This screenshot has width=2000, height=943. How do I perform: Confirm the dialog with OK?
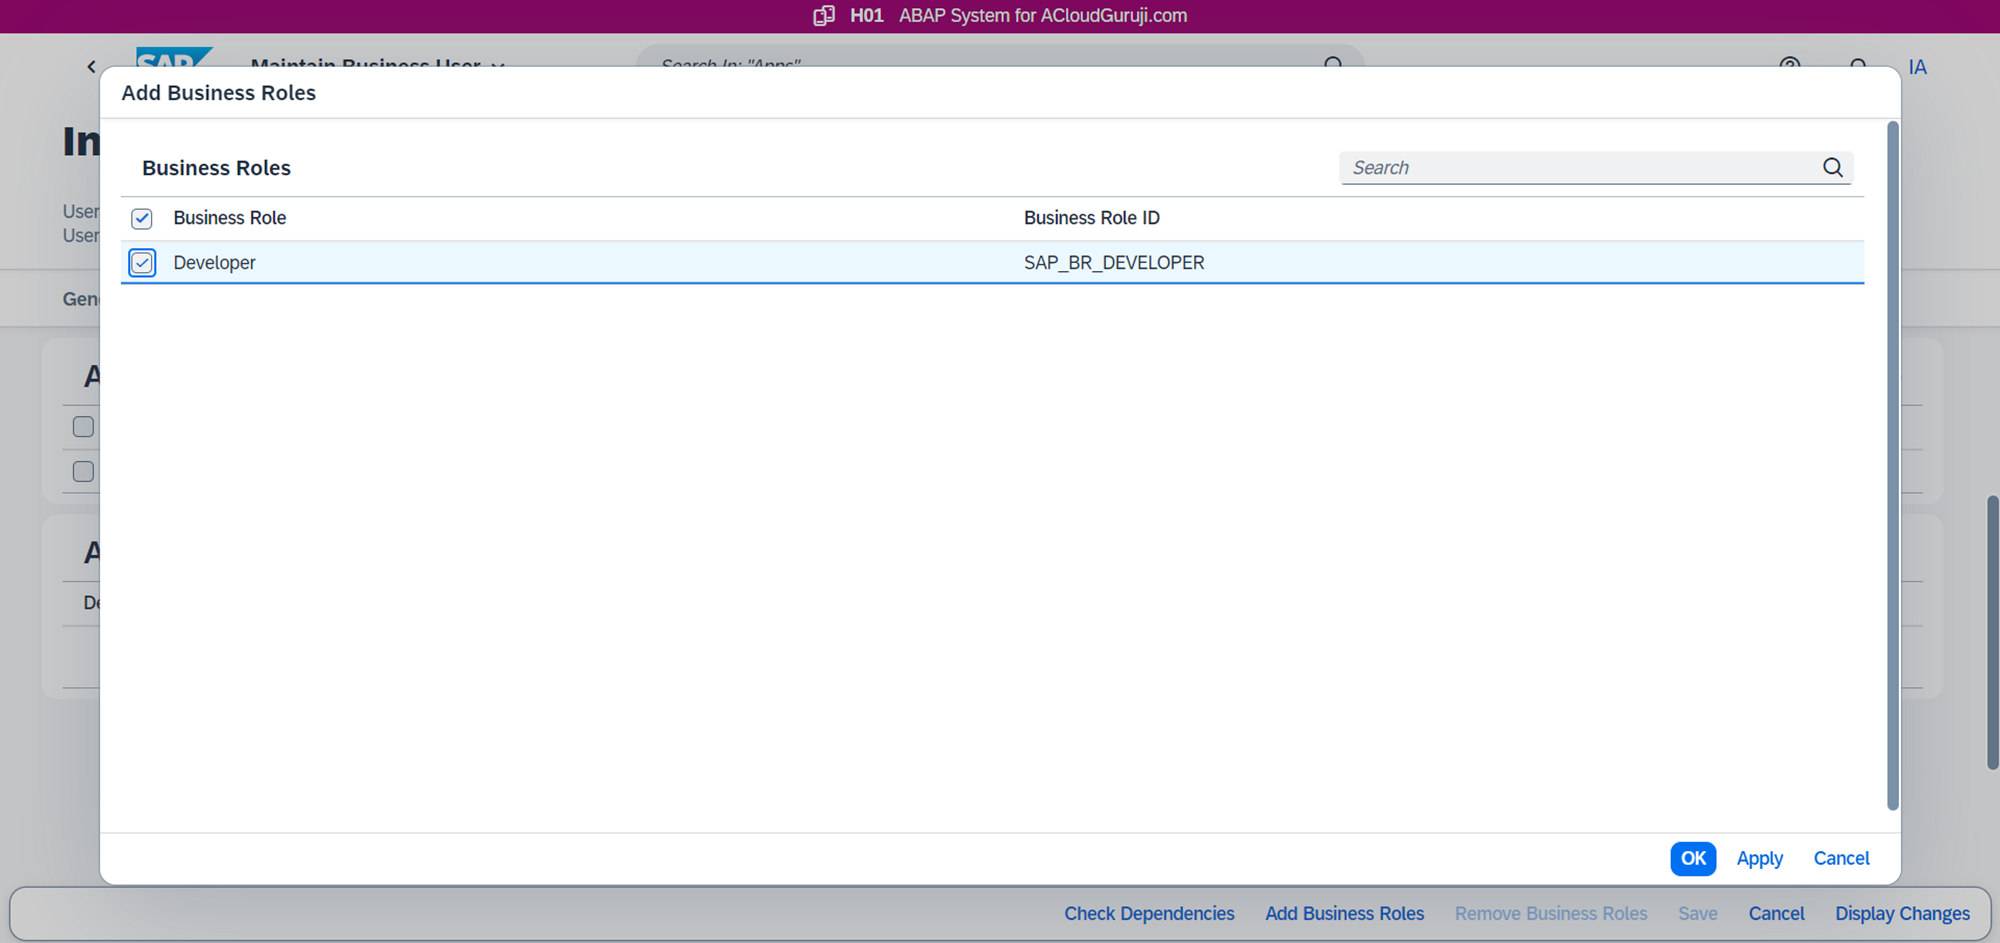coord(1692,858)
